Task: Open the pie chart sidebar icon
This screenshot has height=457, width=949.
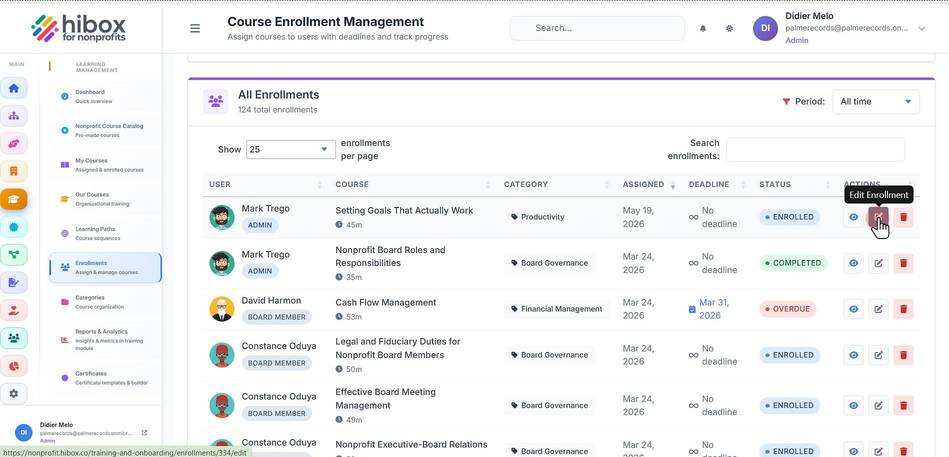Action: coord(14,366)
